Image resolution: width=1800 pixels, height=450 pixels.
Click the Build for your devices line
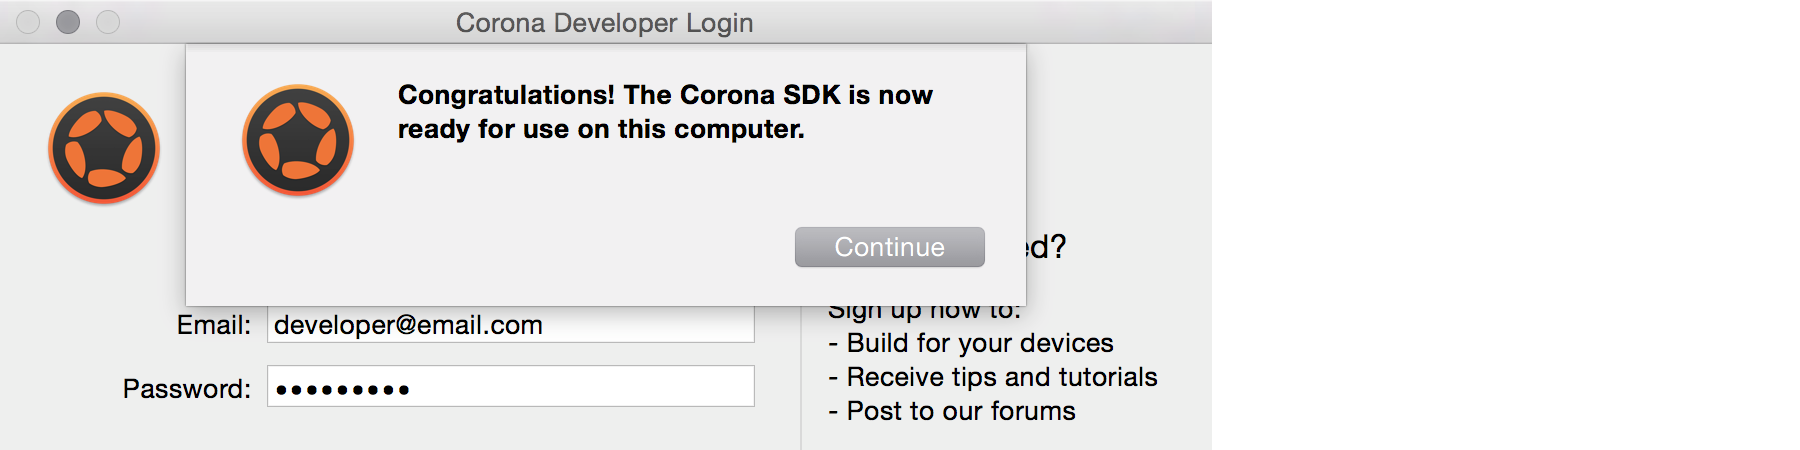click(x=970, y=343)
